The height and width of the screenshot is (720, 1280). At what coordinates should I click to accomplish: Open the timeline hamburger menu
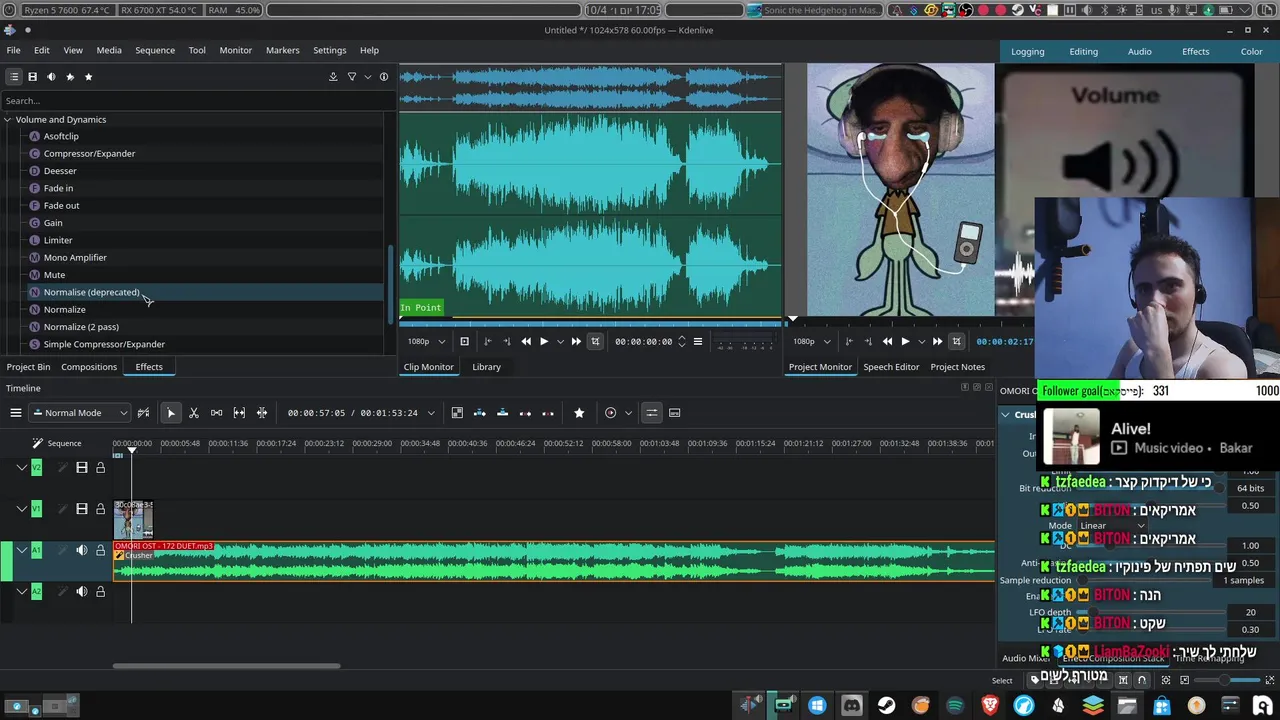pyautogui.click(x=16, y=413)
